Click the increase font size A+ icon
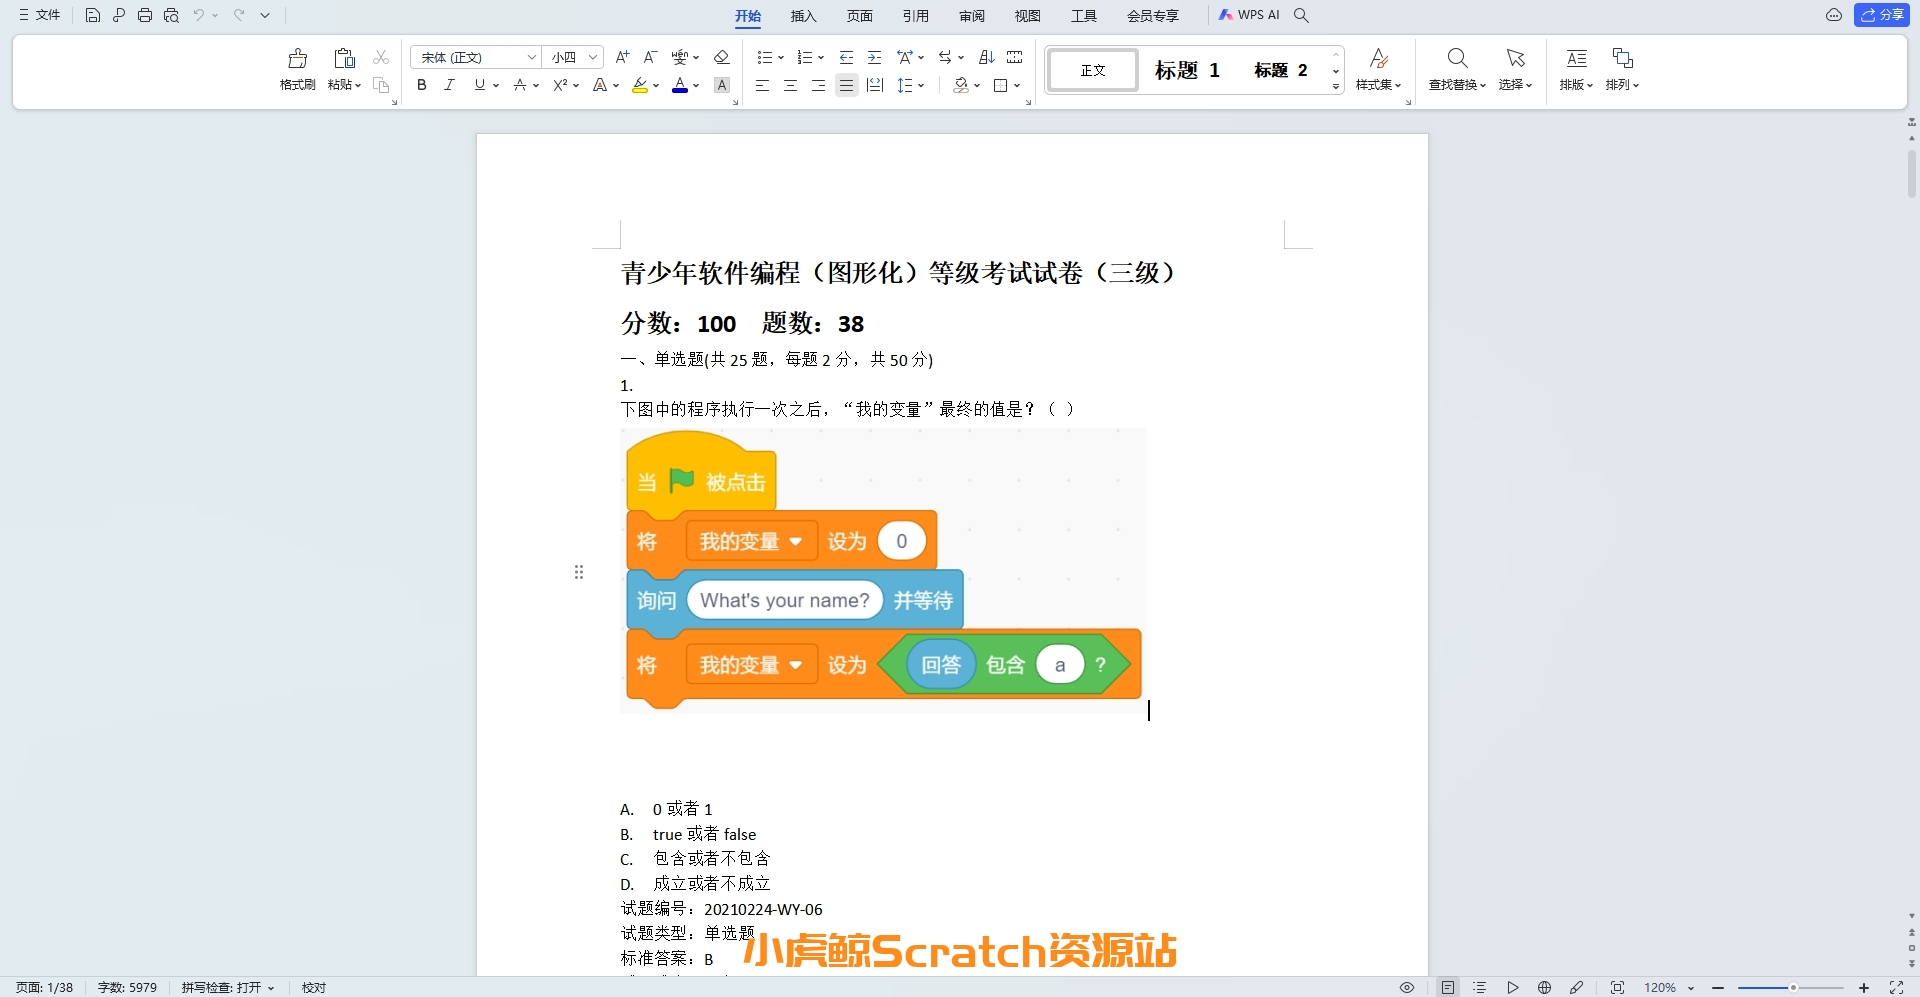This screenshot has width=1920, height=997. point(622,57)
